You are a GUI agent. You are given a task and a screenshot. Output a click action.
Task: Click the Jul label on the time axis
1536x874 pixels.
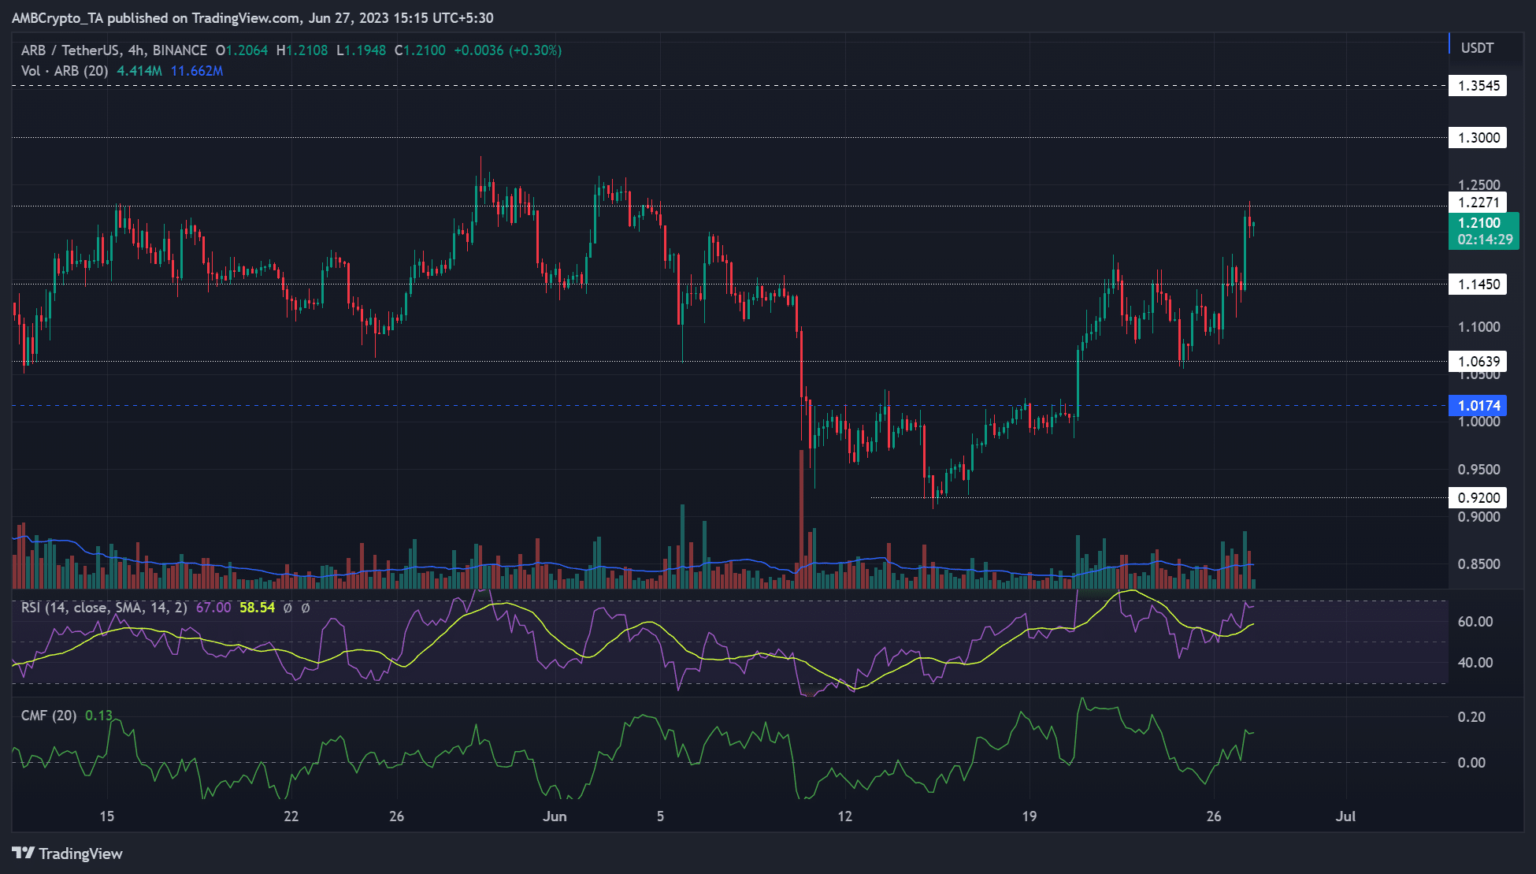click(1345, 816)
